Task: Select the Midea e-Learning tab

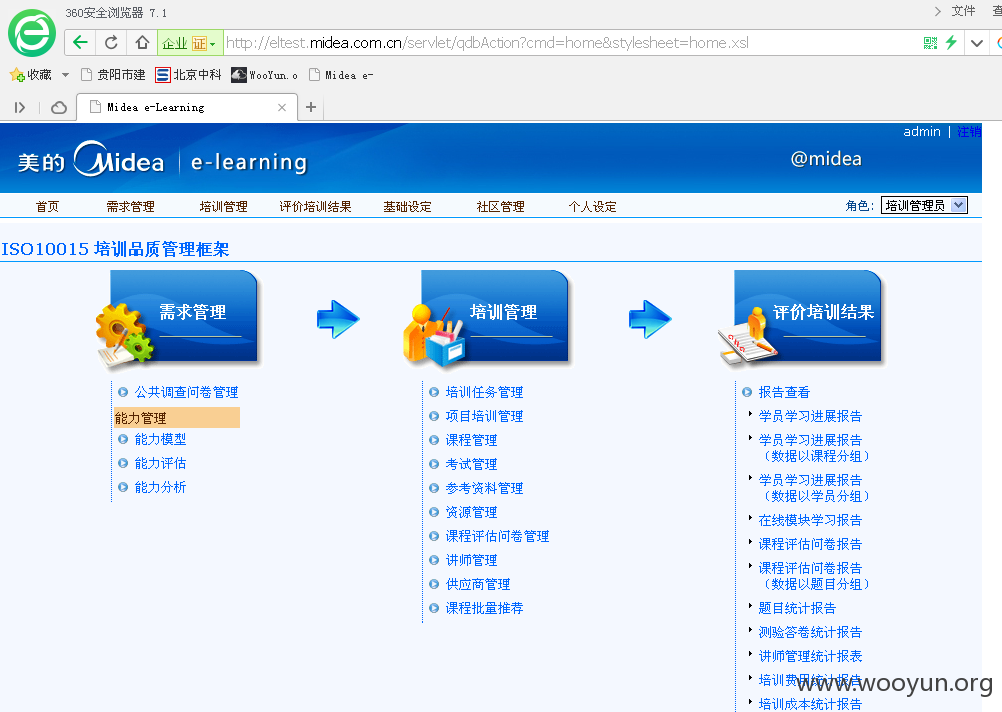Action: [x=187, y=107]
